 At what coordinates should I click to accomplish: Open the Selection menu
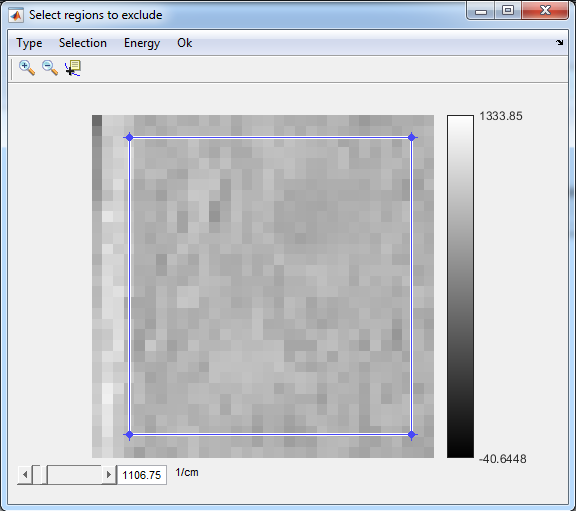pos(83,43)
